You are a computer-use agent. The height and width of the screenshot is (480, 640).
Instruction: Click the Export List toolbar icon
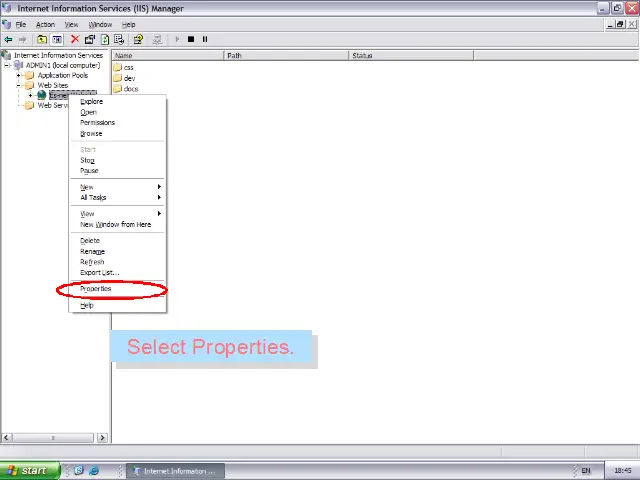pyautogui.click(x=119, y=39)
